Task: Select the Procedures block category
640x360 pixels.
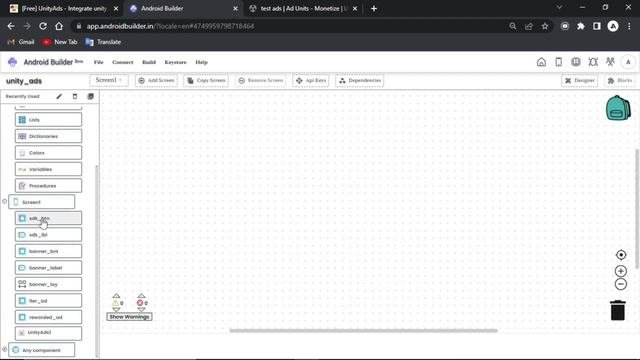Action: (x=48, y=186)
